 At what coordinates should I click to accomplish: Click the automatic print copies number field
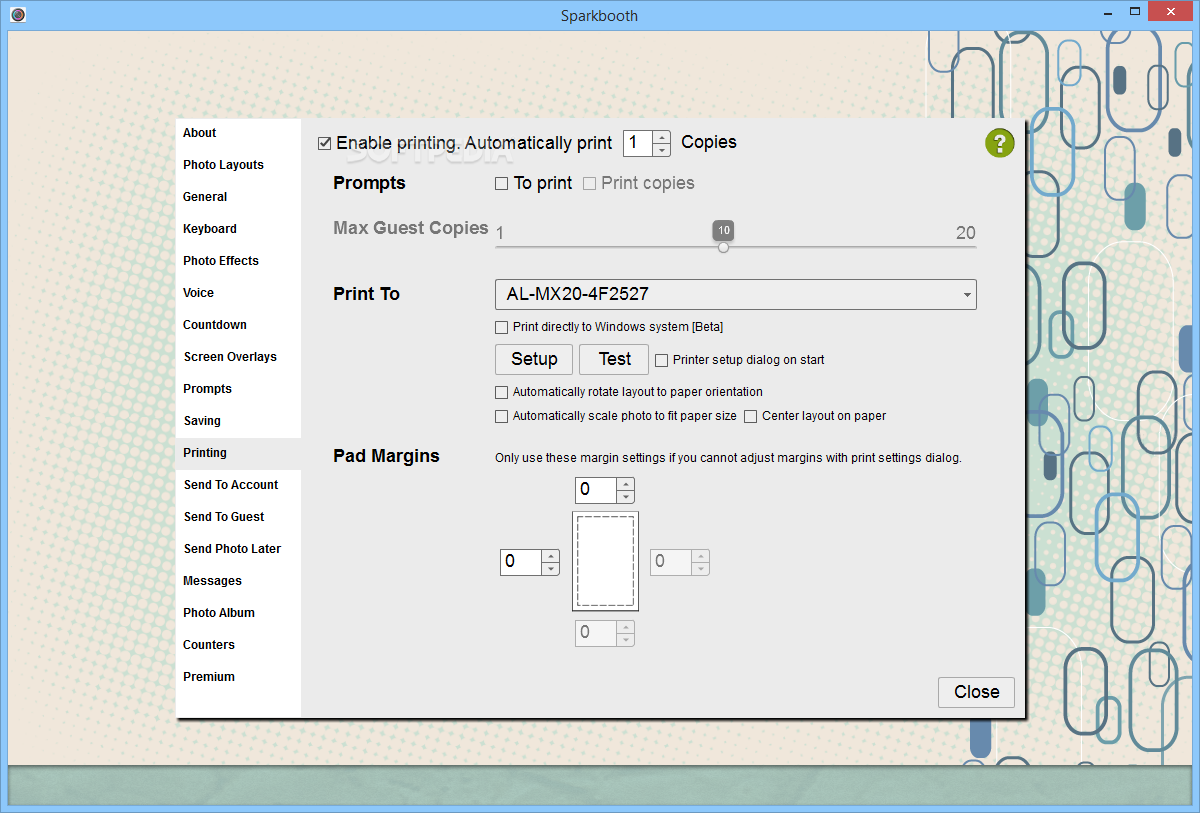pos(638,143)
